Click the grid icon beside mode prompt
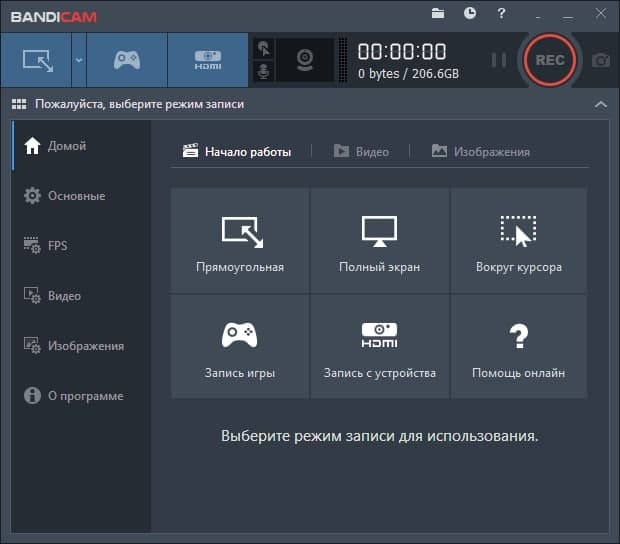Viewport: 620px width, 544px height. pos(19,104)
